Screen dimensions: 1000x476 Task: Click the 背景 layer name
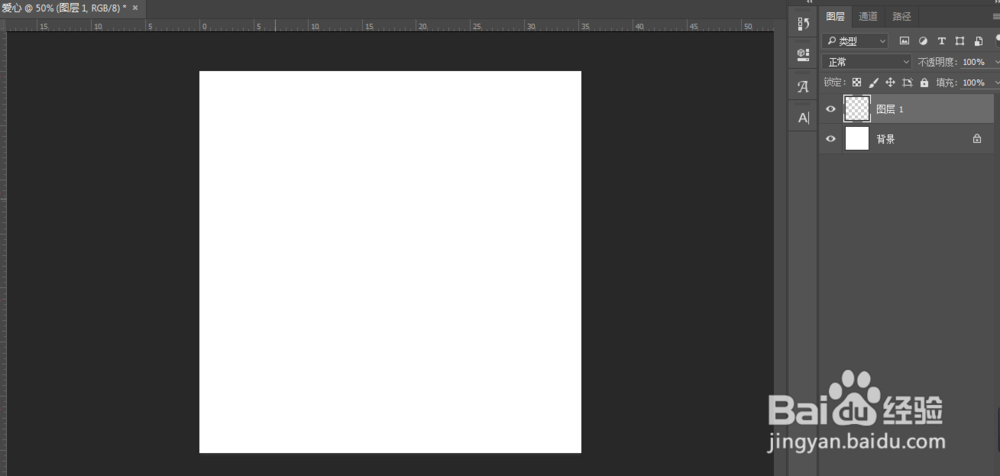tap(885, 139)
